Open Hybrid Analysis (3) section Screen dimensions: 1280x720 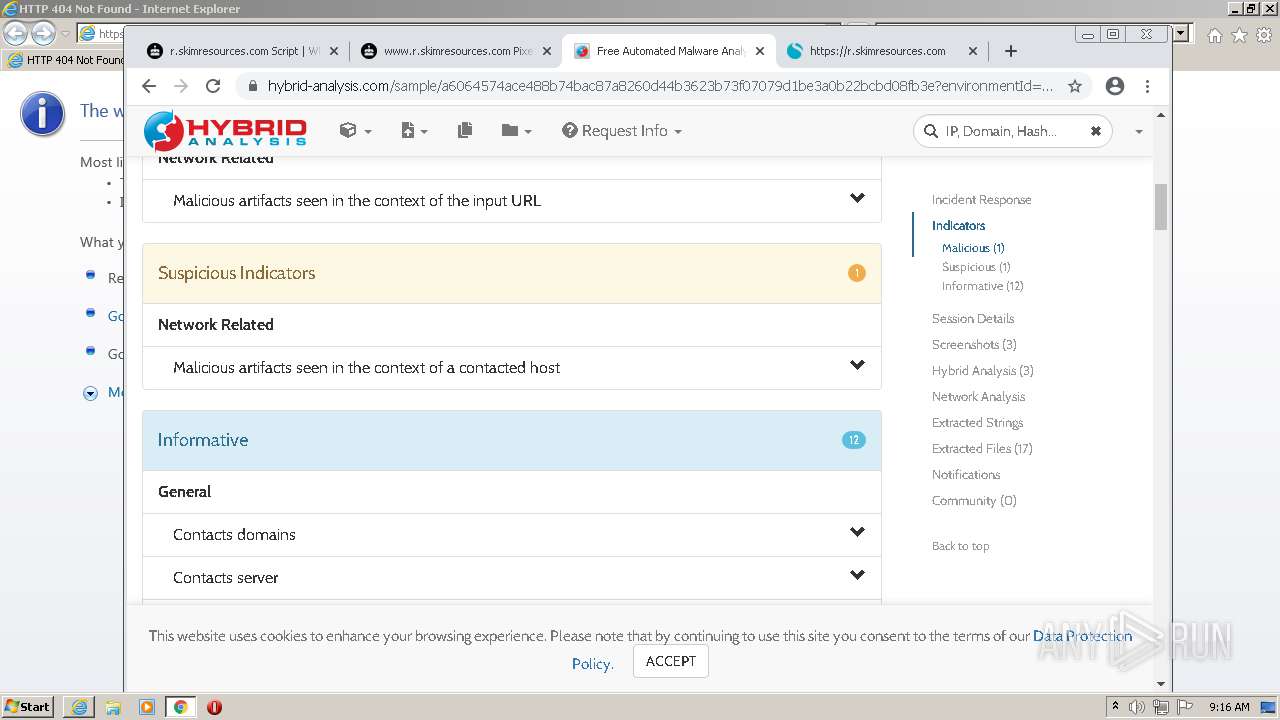coord(983,371)
